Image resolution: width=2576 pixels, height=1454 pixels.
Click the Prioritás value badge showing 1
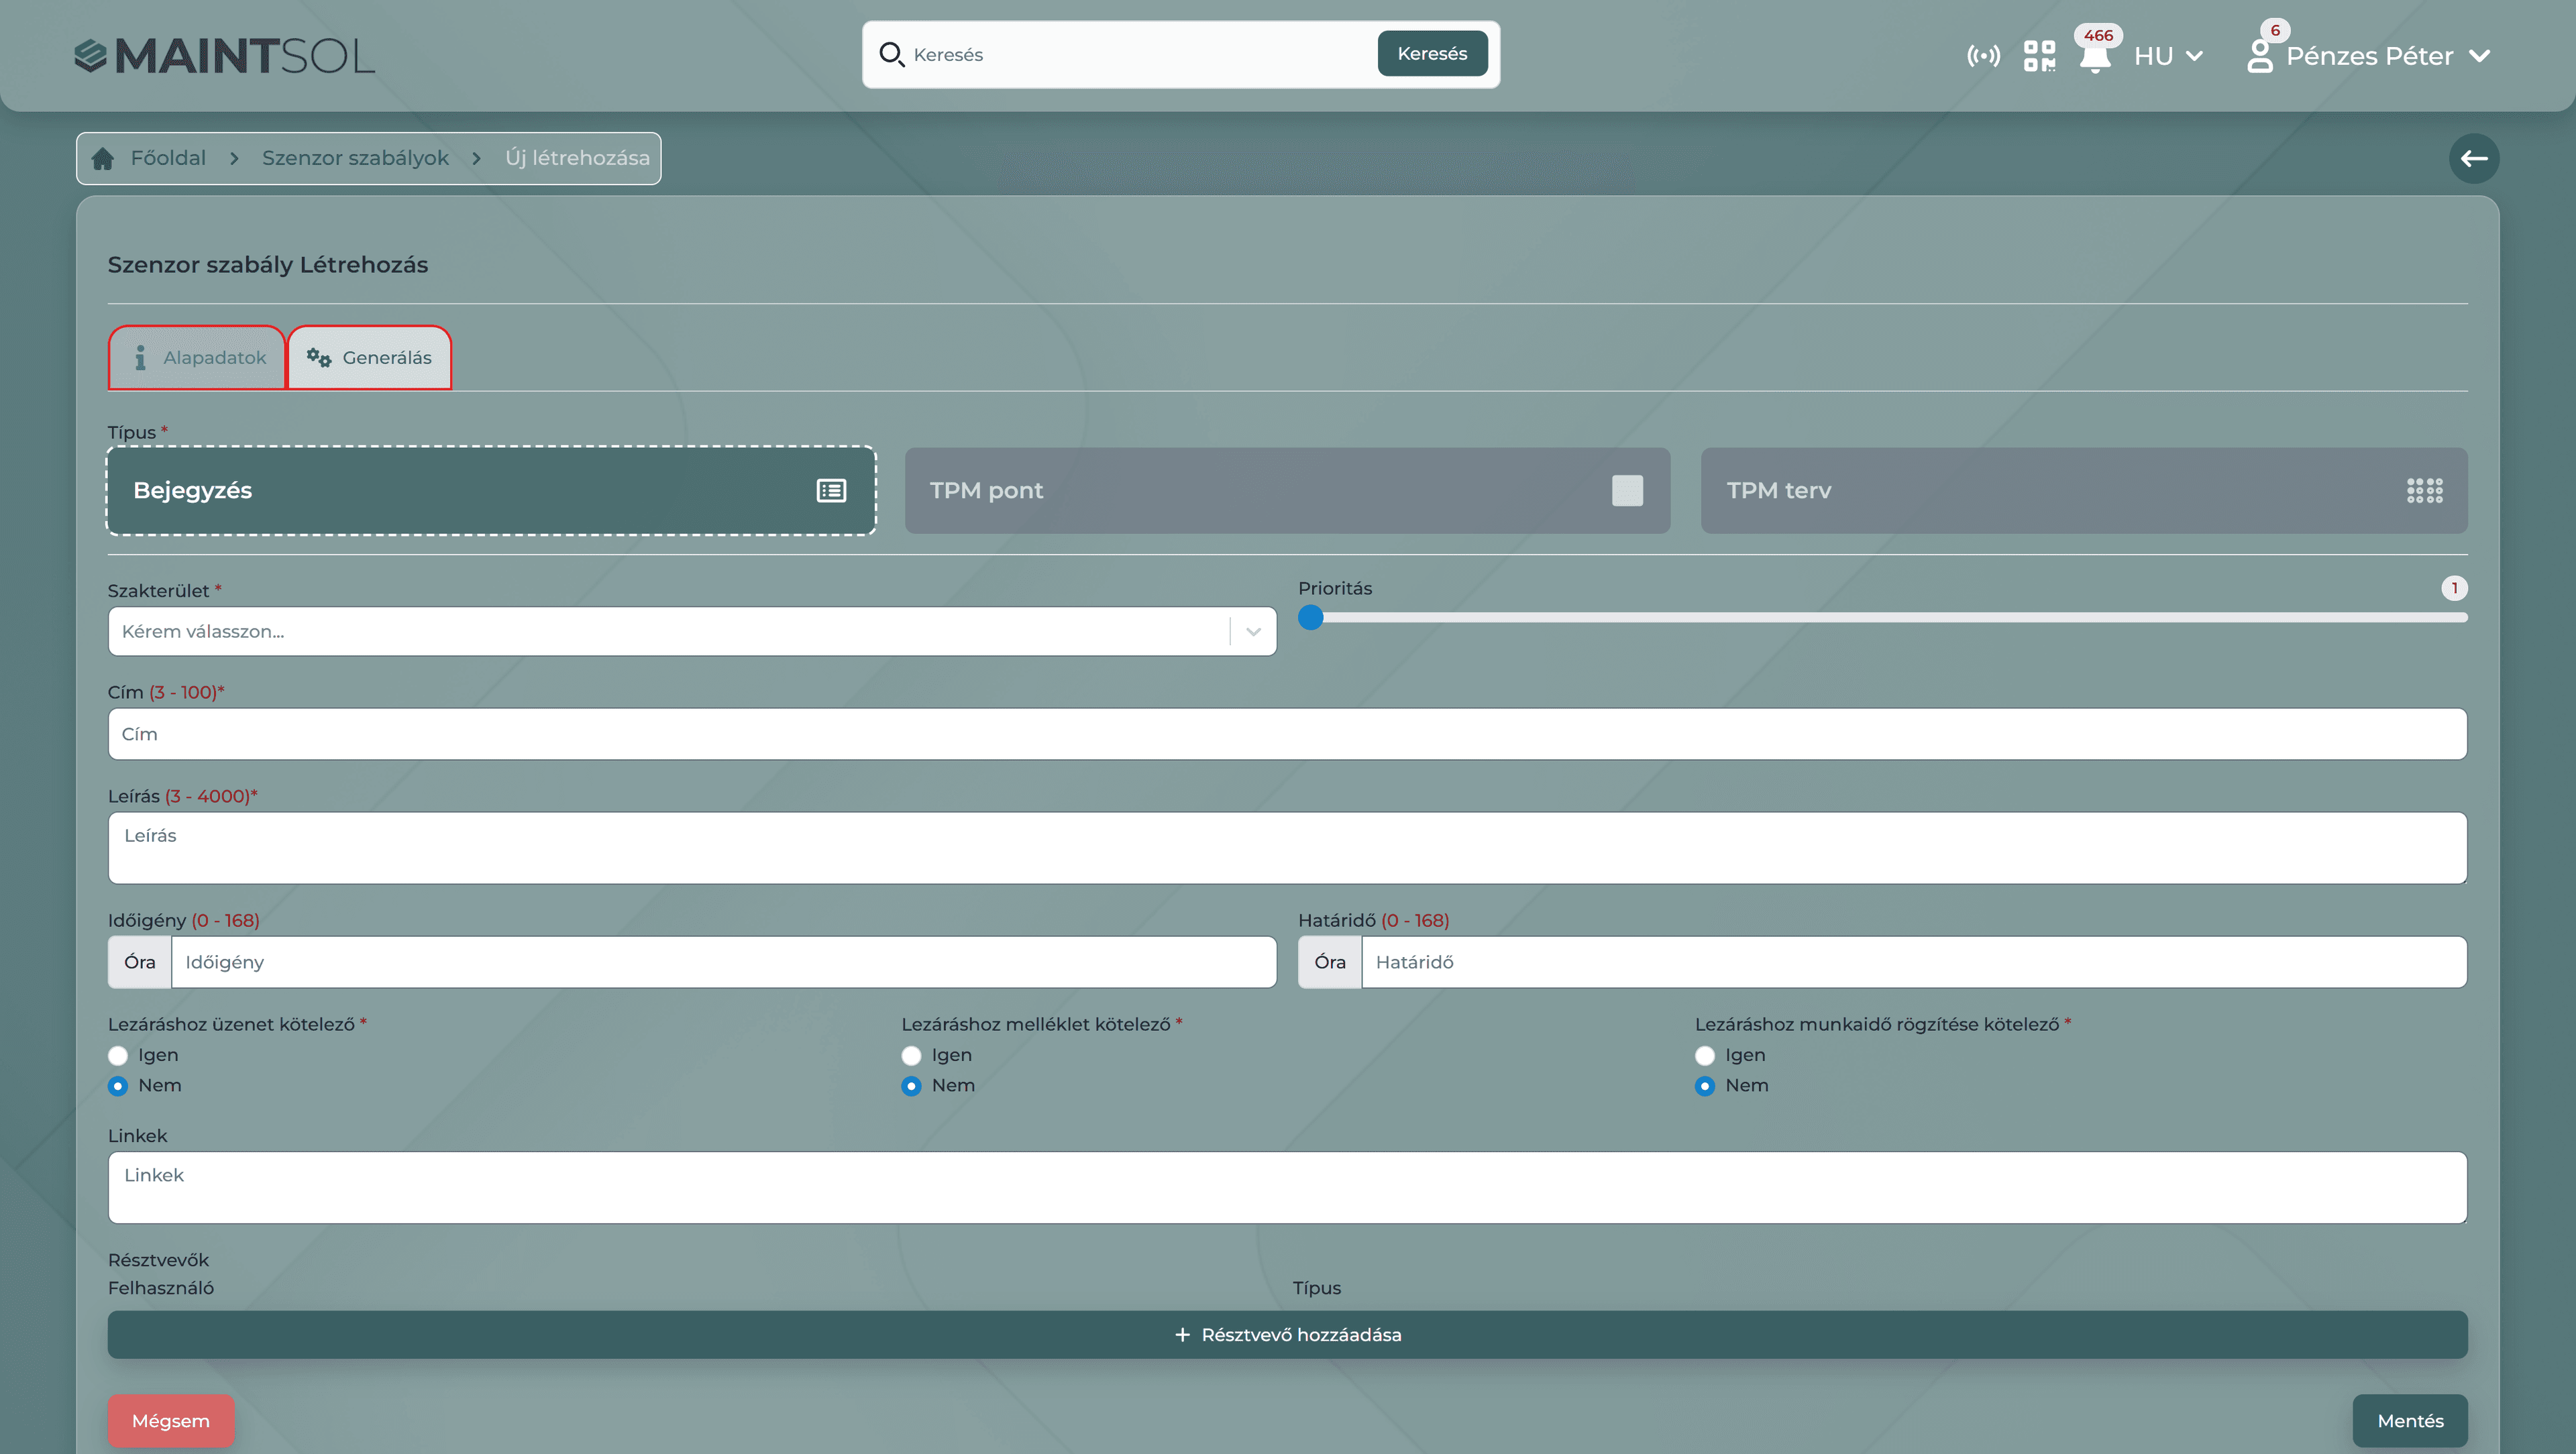point(2454,588)
